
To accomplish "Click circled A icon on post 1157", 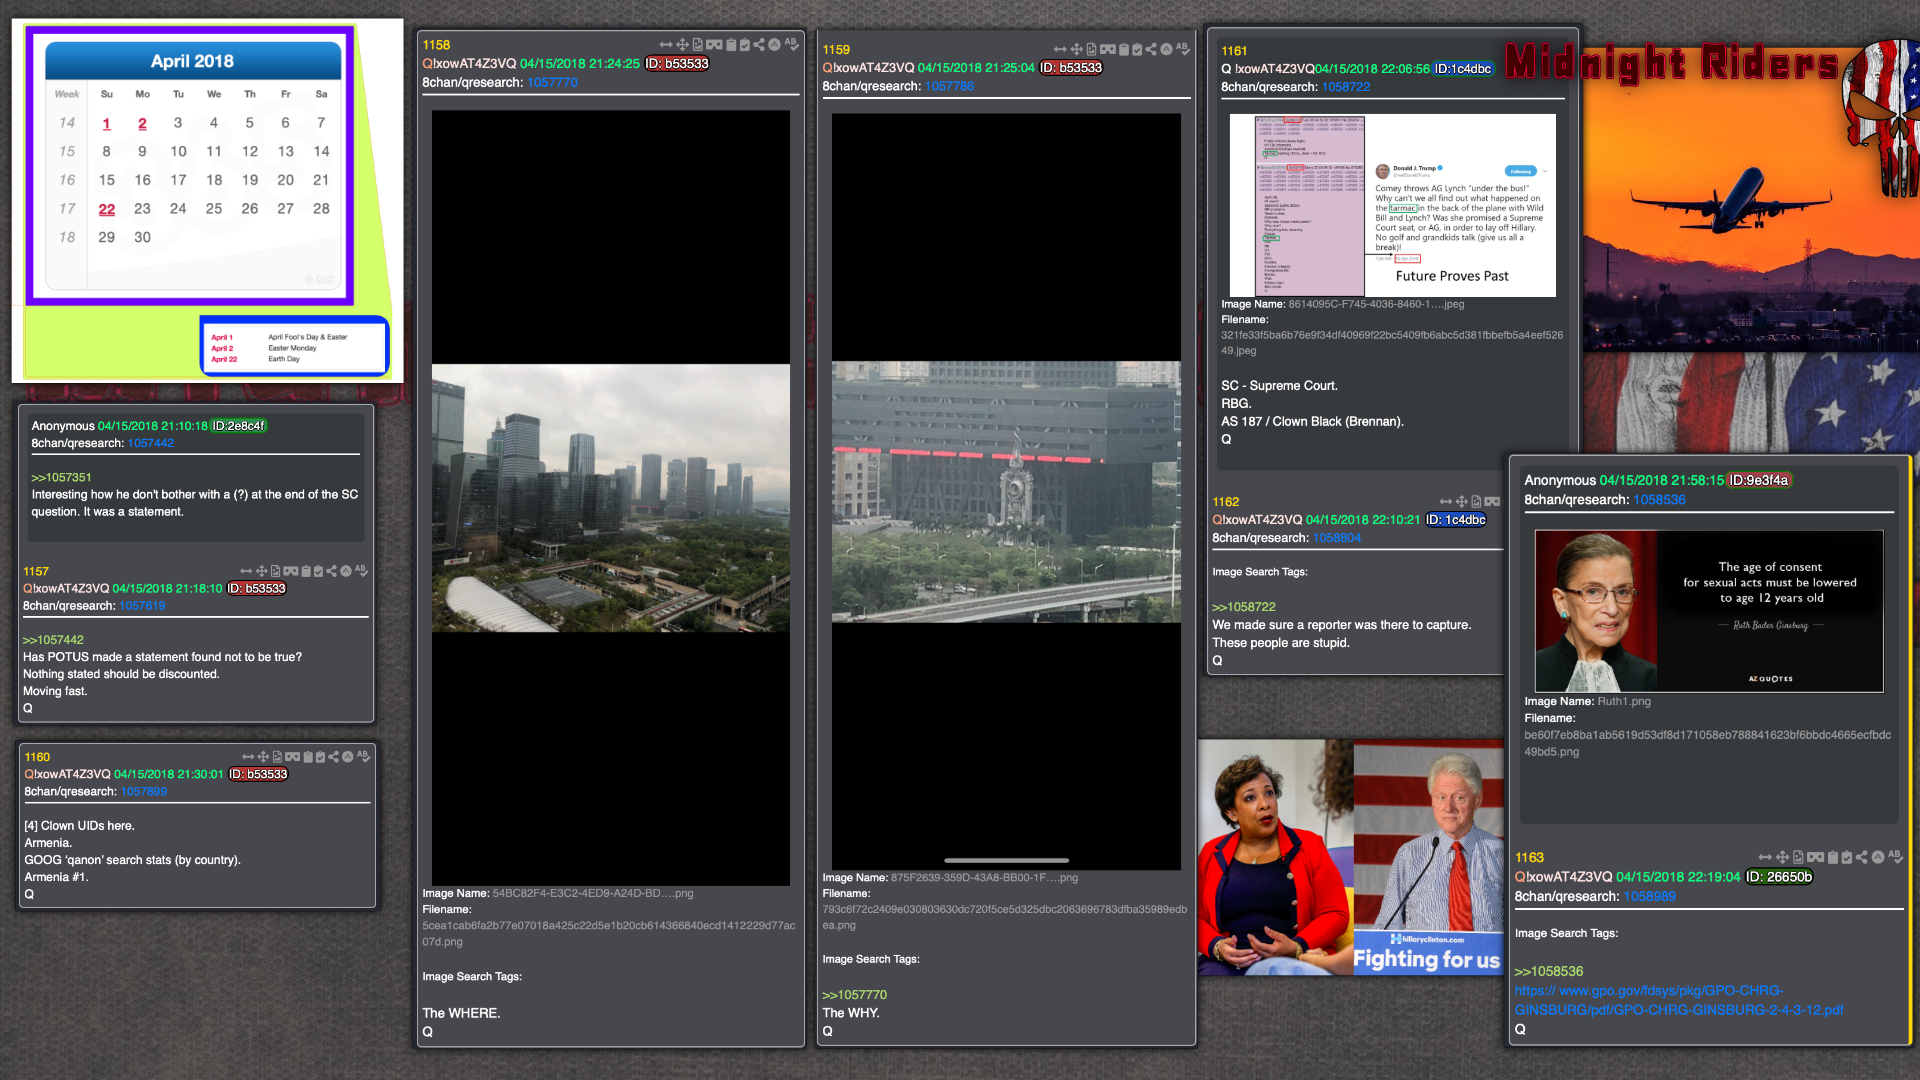I will point(345,571).
